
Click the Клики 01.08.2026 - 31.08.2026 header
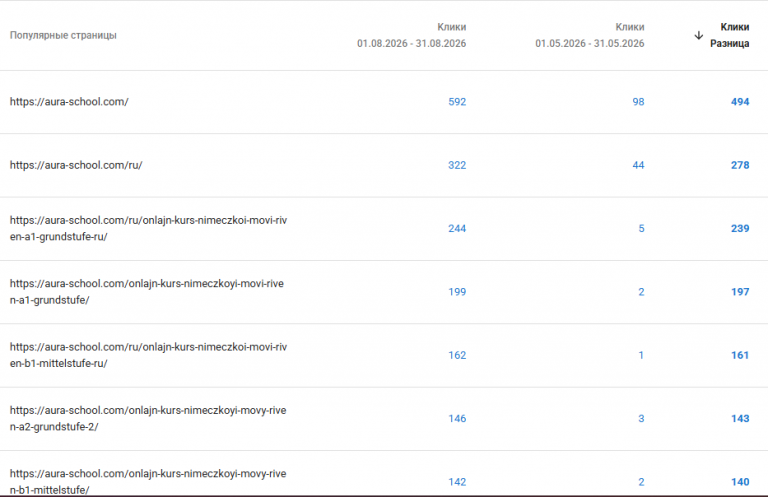click(411, 35)
